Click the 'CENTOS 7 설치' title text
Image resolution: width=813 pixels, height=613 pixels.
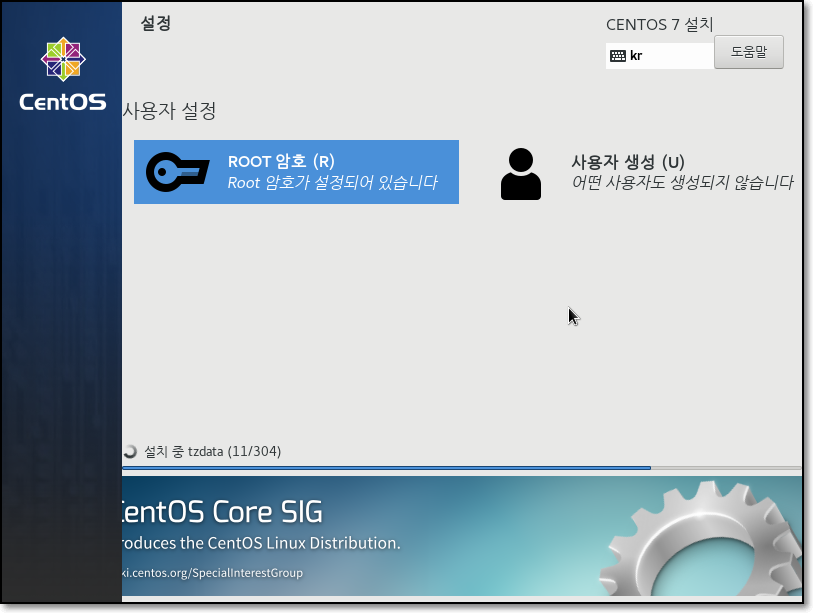click(660, 24)
